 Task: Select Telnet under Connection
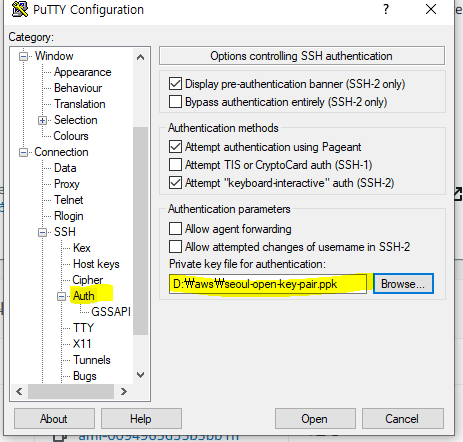point(68,200)
